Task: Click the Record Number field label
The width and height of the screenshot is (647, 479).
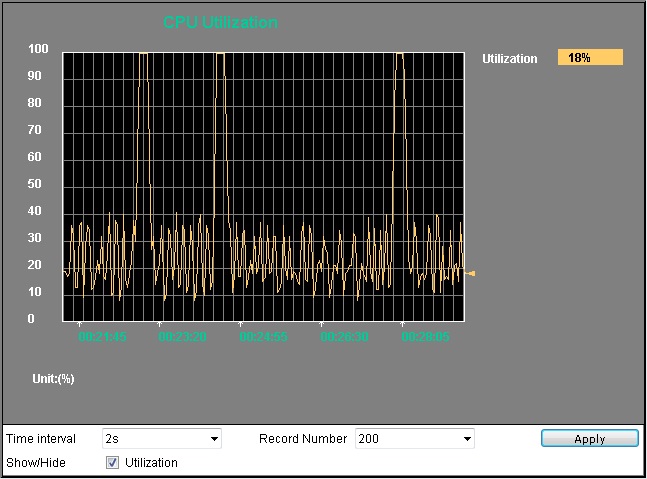Action: 303,439
